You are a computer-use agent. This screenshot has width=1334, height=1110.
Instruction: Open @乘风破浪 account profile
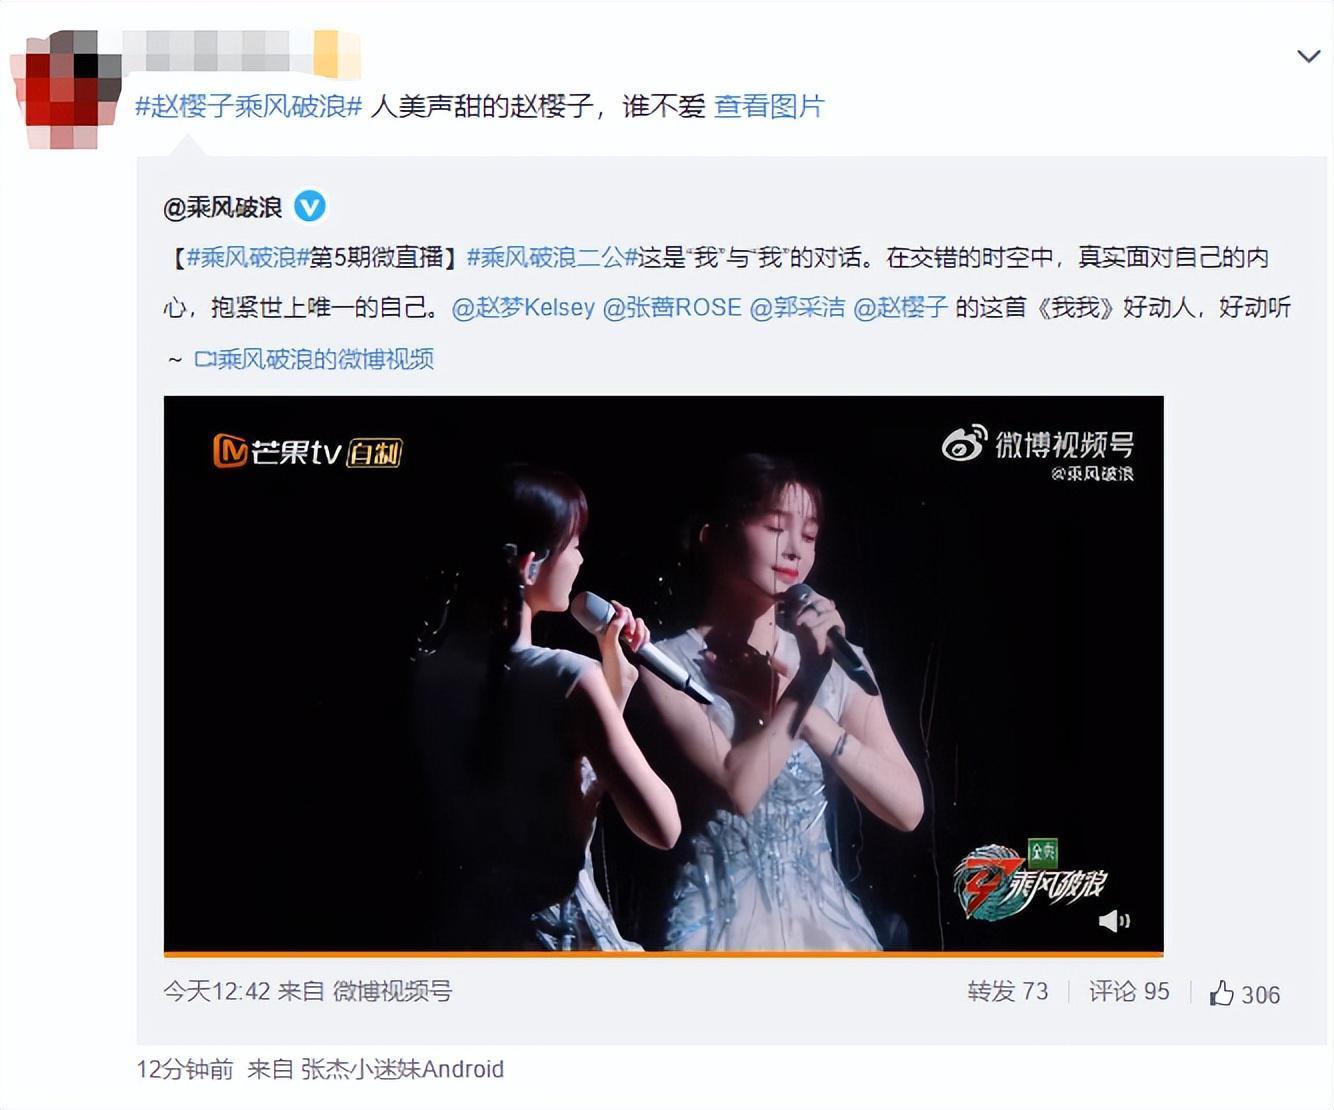(x=223, y=207)
